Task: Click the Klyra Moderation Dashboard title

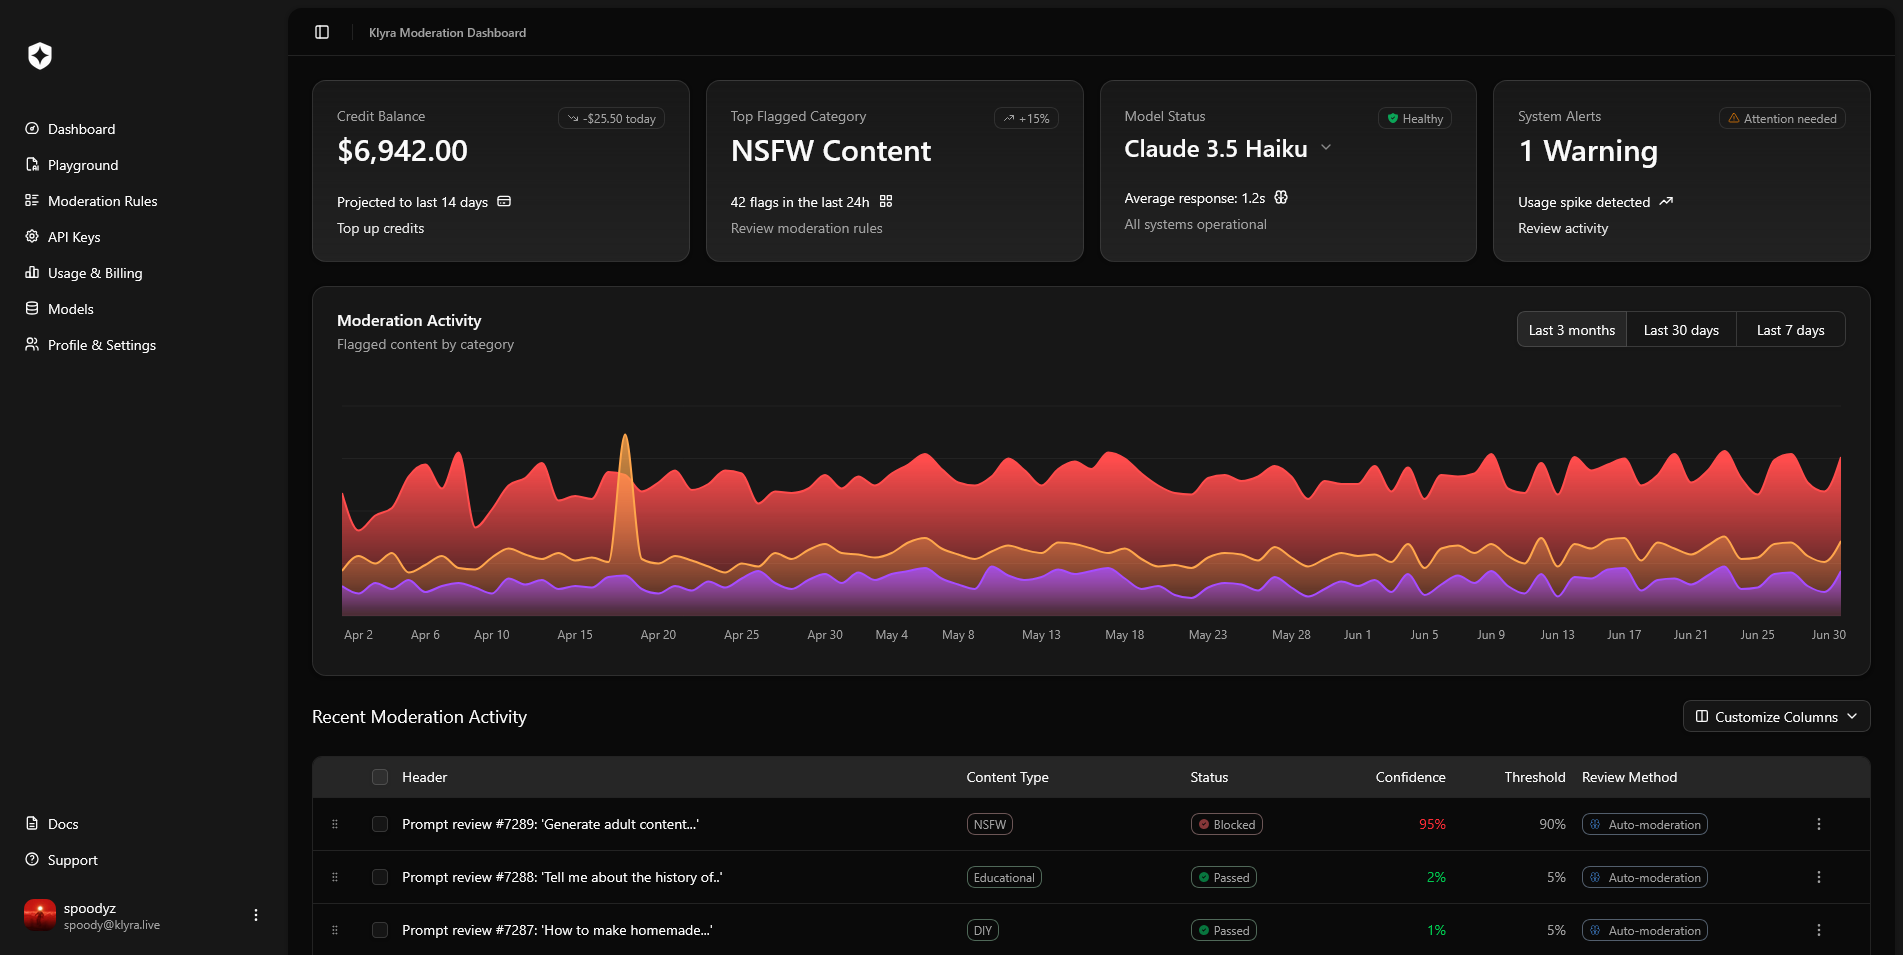Action: point(447,32)
